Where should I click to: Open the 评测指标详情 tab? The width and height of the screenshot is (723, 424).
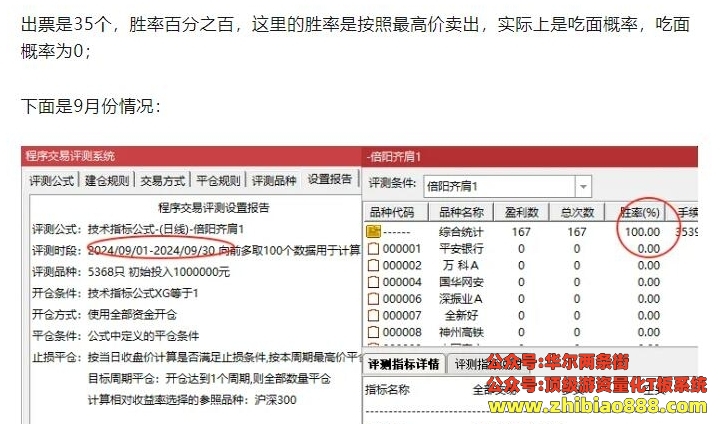[x=403, y=364]
